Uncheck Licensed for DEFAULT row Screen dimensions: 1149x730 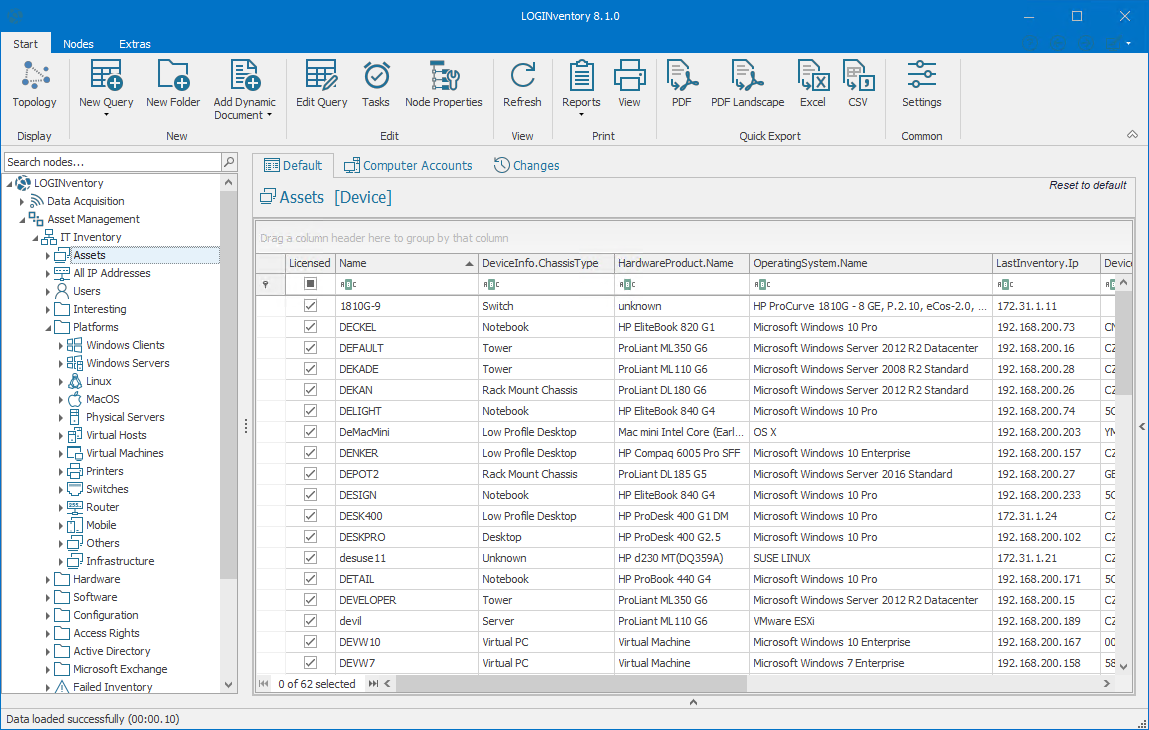coord(311,347)
